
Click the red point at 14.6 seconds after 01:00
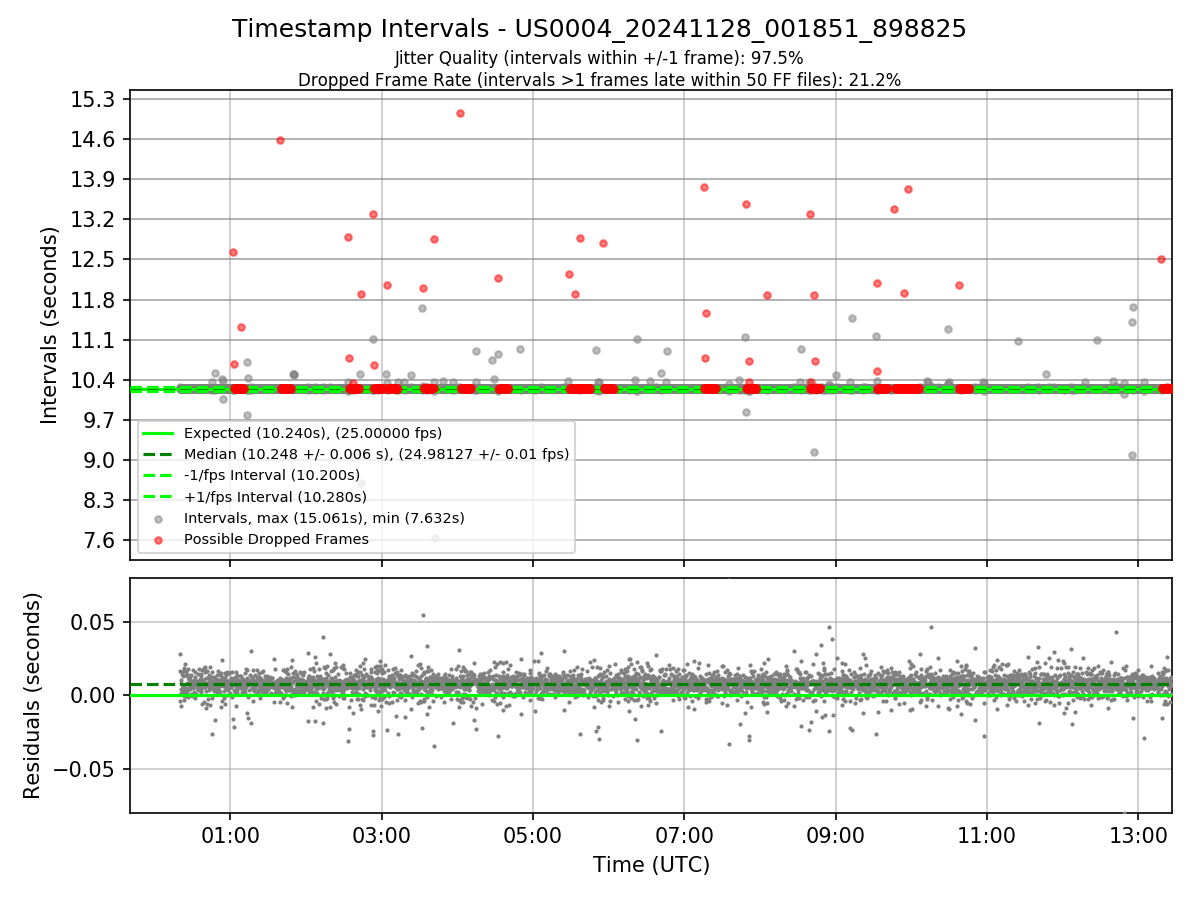[280, 140]
